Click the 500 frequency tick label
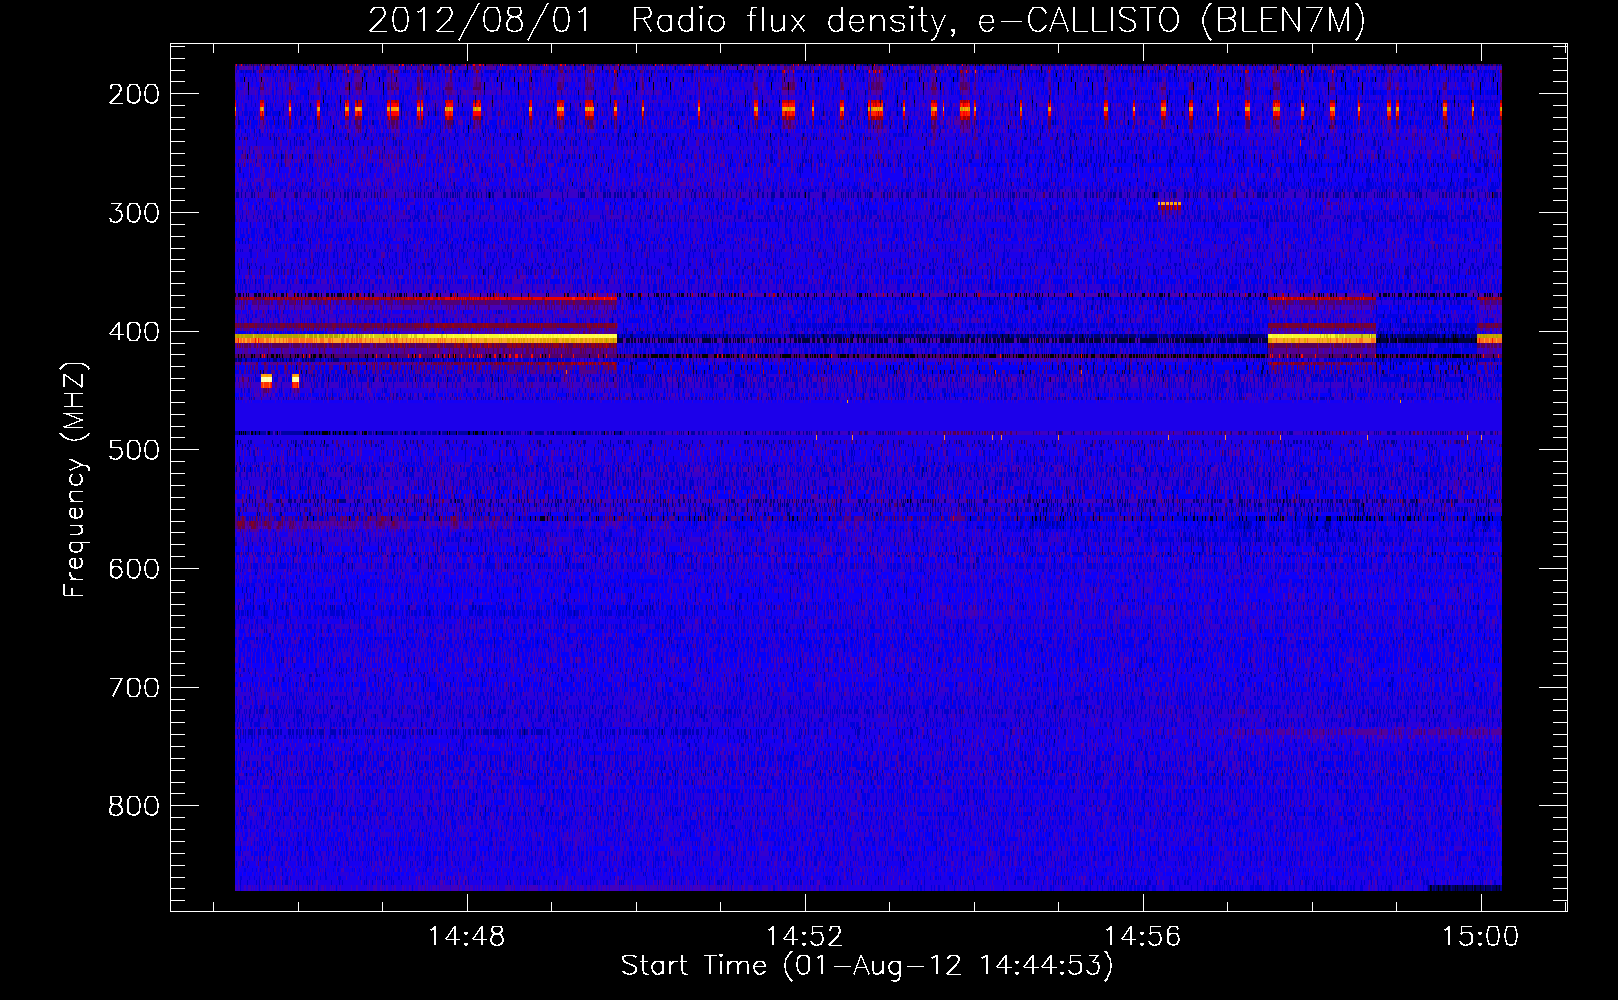Image resolution: width=1618 pixels, height=1000 pixels. tap(134, 450)
